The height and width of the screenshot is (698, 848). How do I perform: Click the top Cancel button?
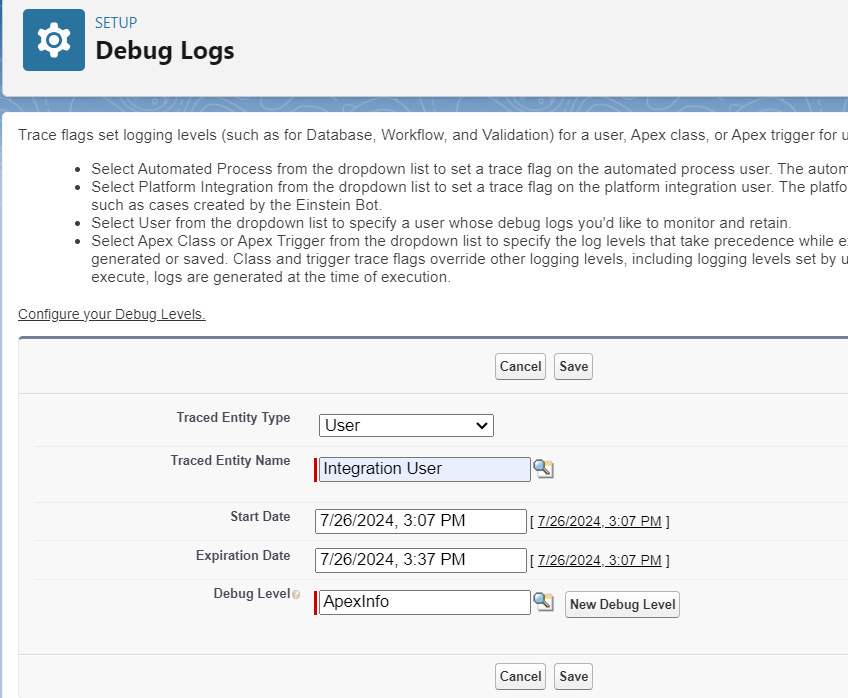(x=520, y=366)
